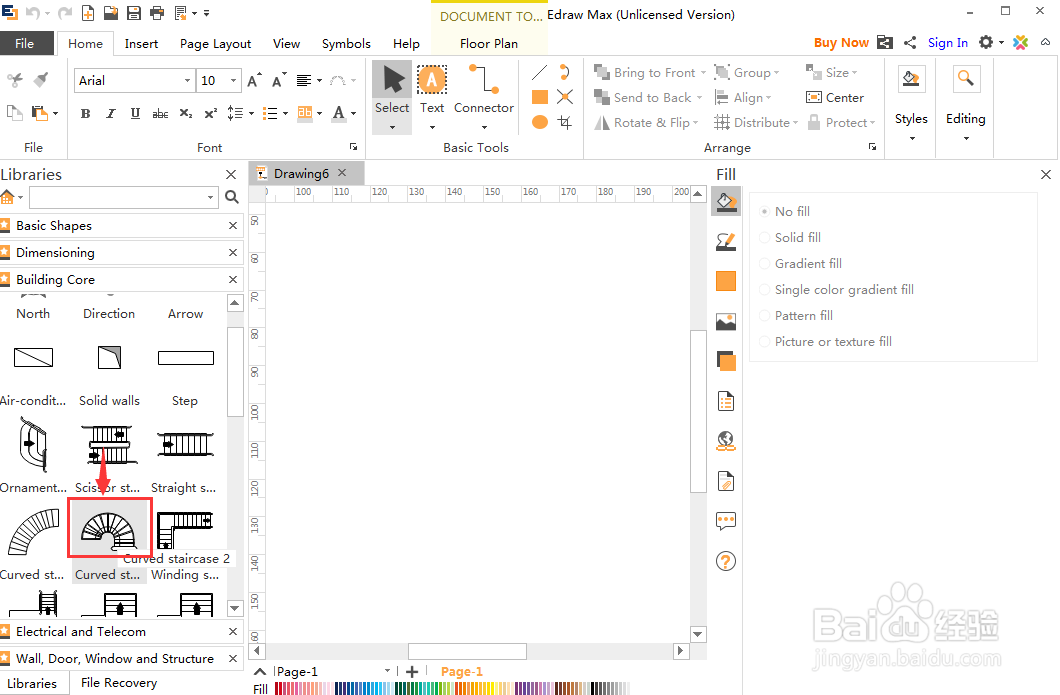Open Editing find tools

pyautogui.click(x=965, y=105)
